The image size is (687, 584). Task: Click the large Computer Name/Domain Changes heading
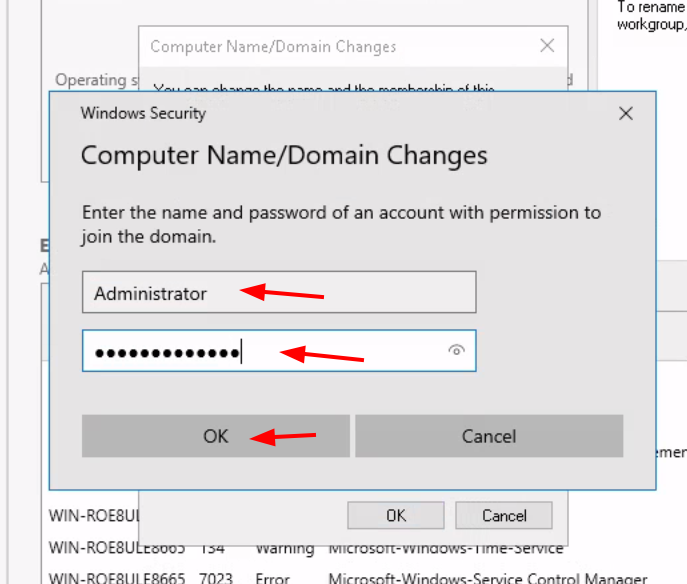284,156
